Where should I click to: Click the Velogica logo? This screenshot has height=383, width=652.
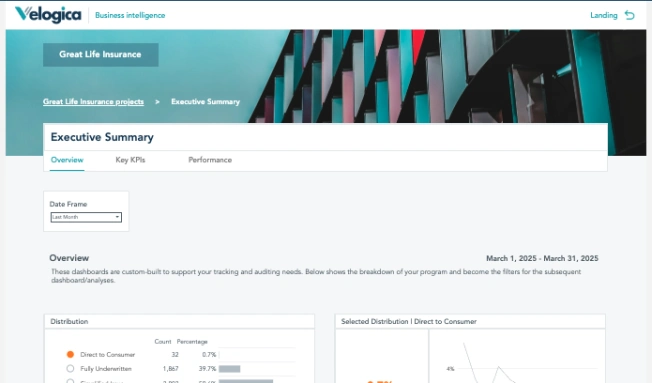coord(48,15)
